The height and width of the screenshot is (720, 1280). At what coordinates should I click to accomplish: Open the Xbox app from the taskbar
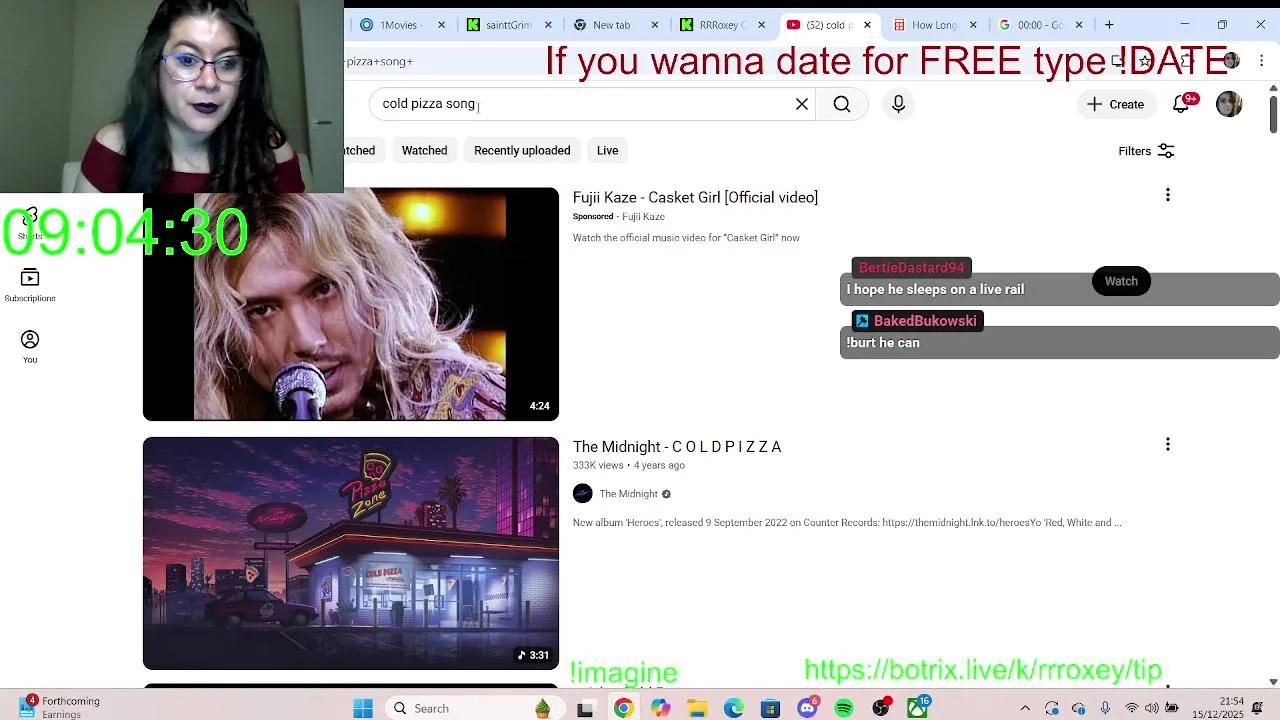(x=917, y=708)
